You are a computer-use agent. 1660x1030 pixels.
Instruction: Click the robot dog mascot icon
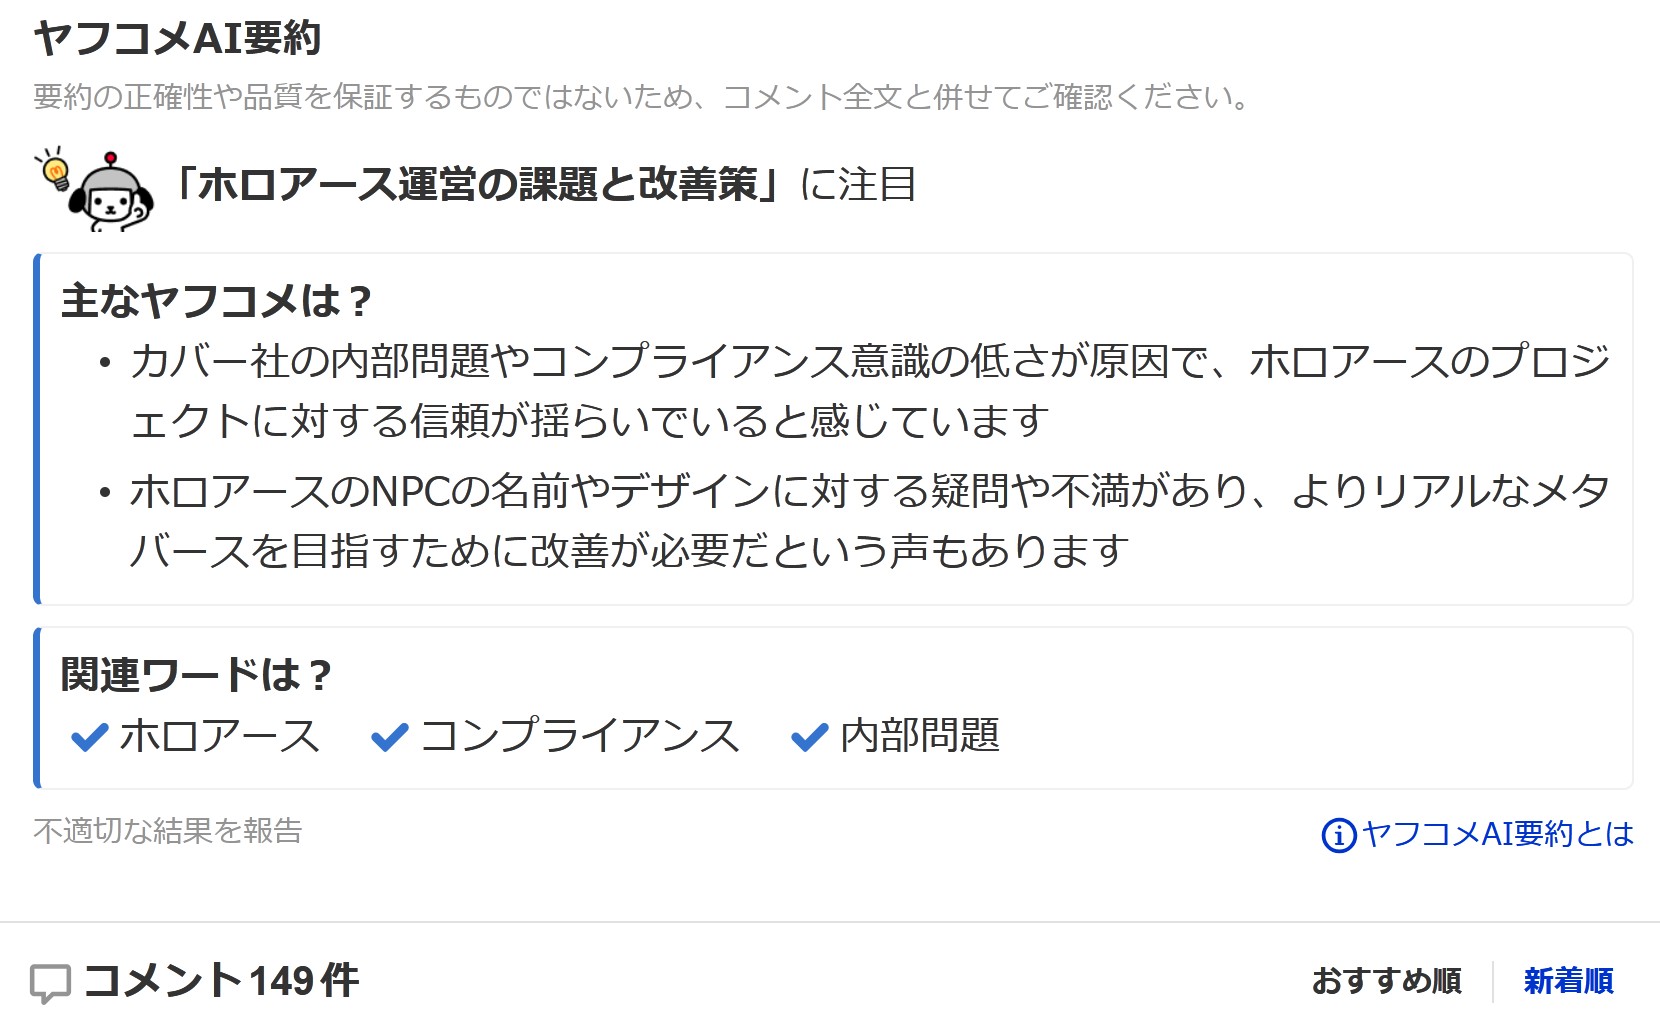pyautogui.click(x=112, y=194)
